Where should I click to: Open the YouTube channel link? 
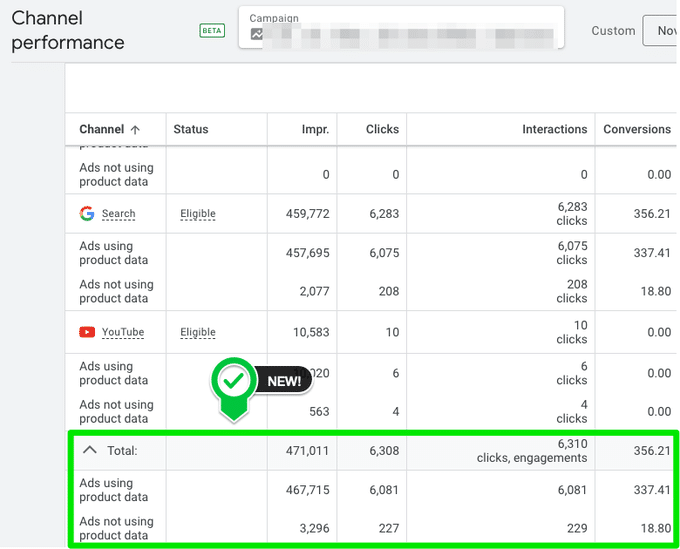tap(122, 333)
